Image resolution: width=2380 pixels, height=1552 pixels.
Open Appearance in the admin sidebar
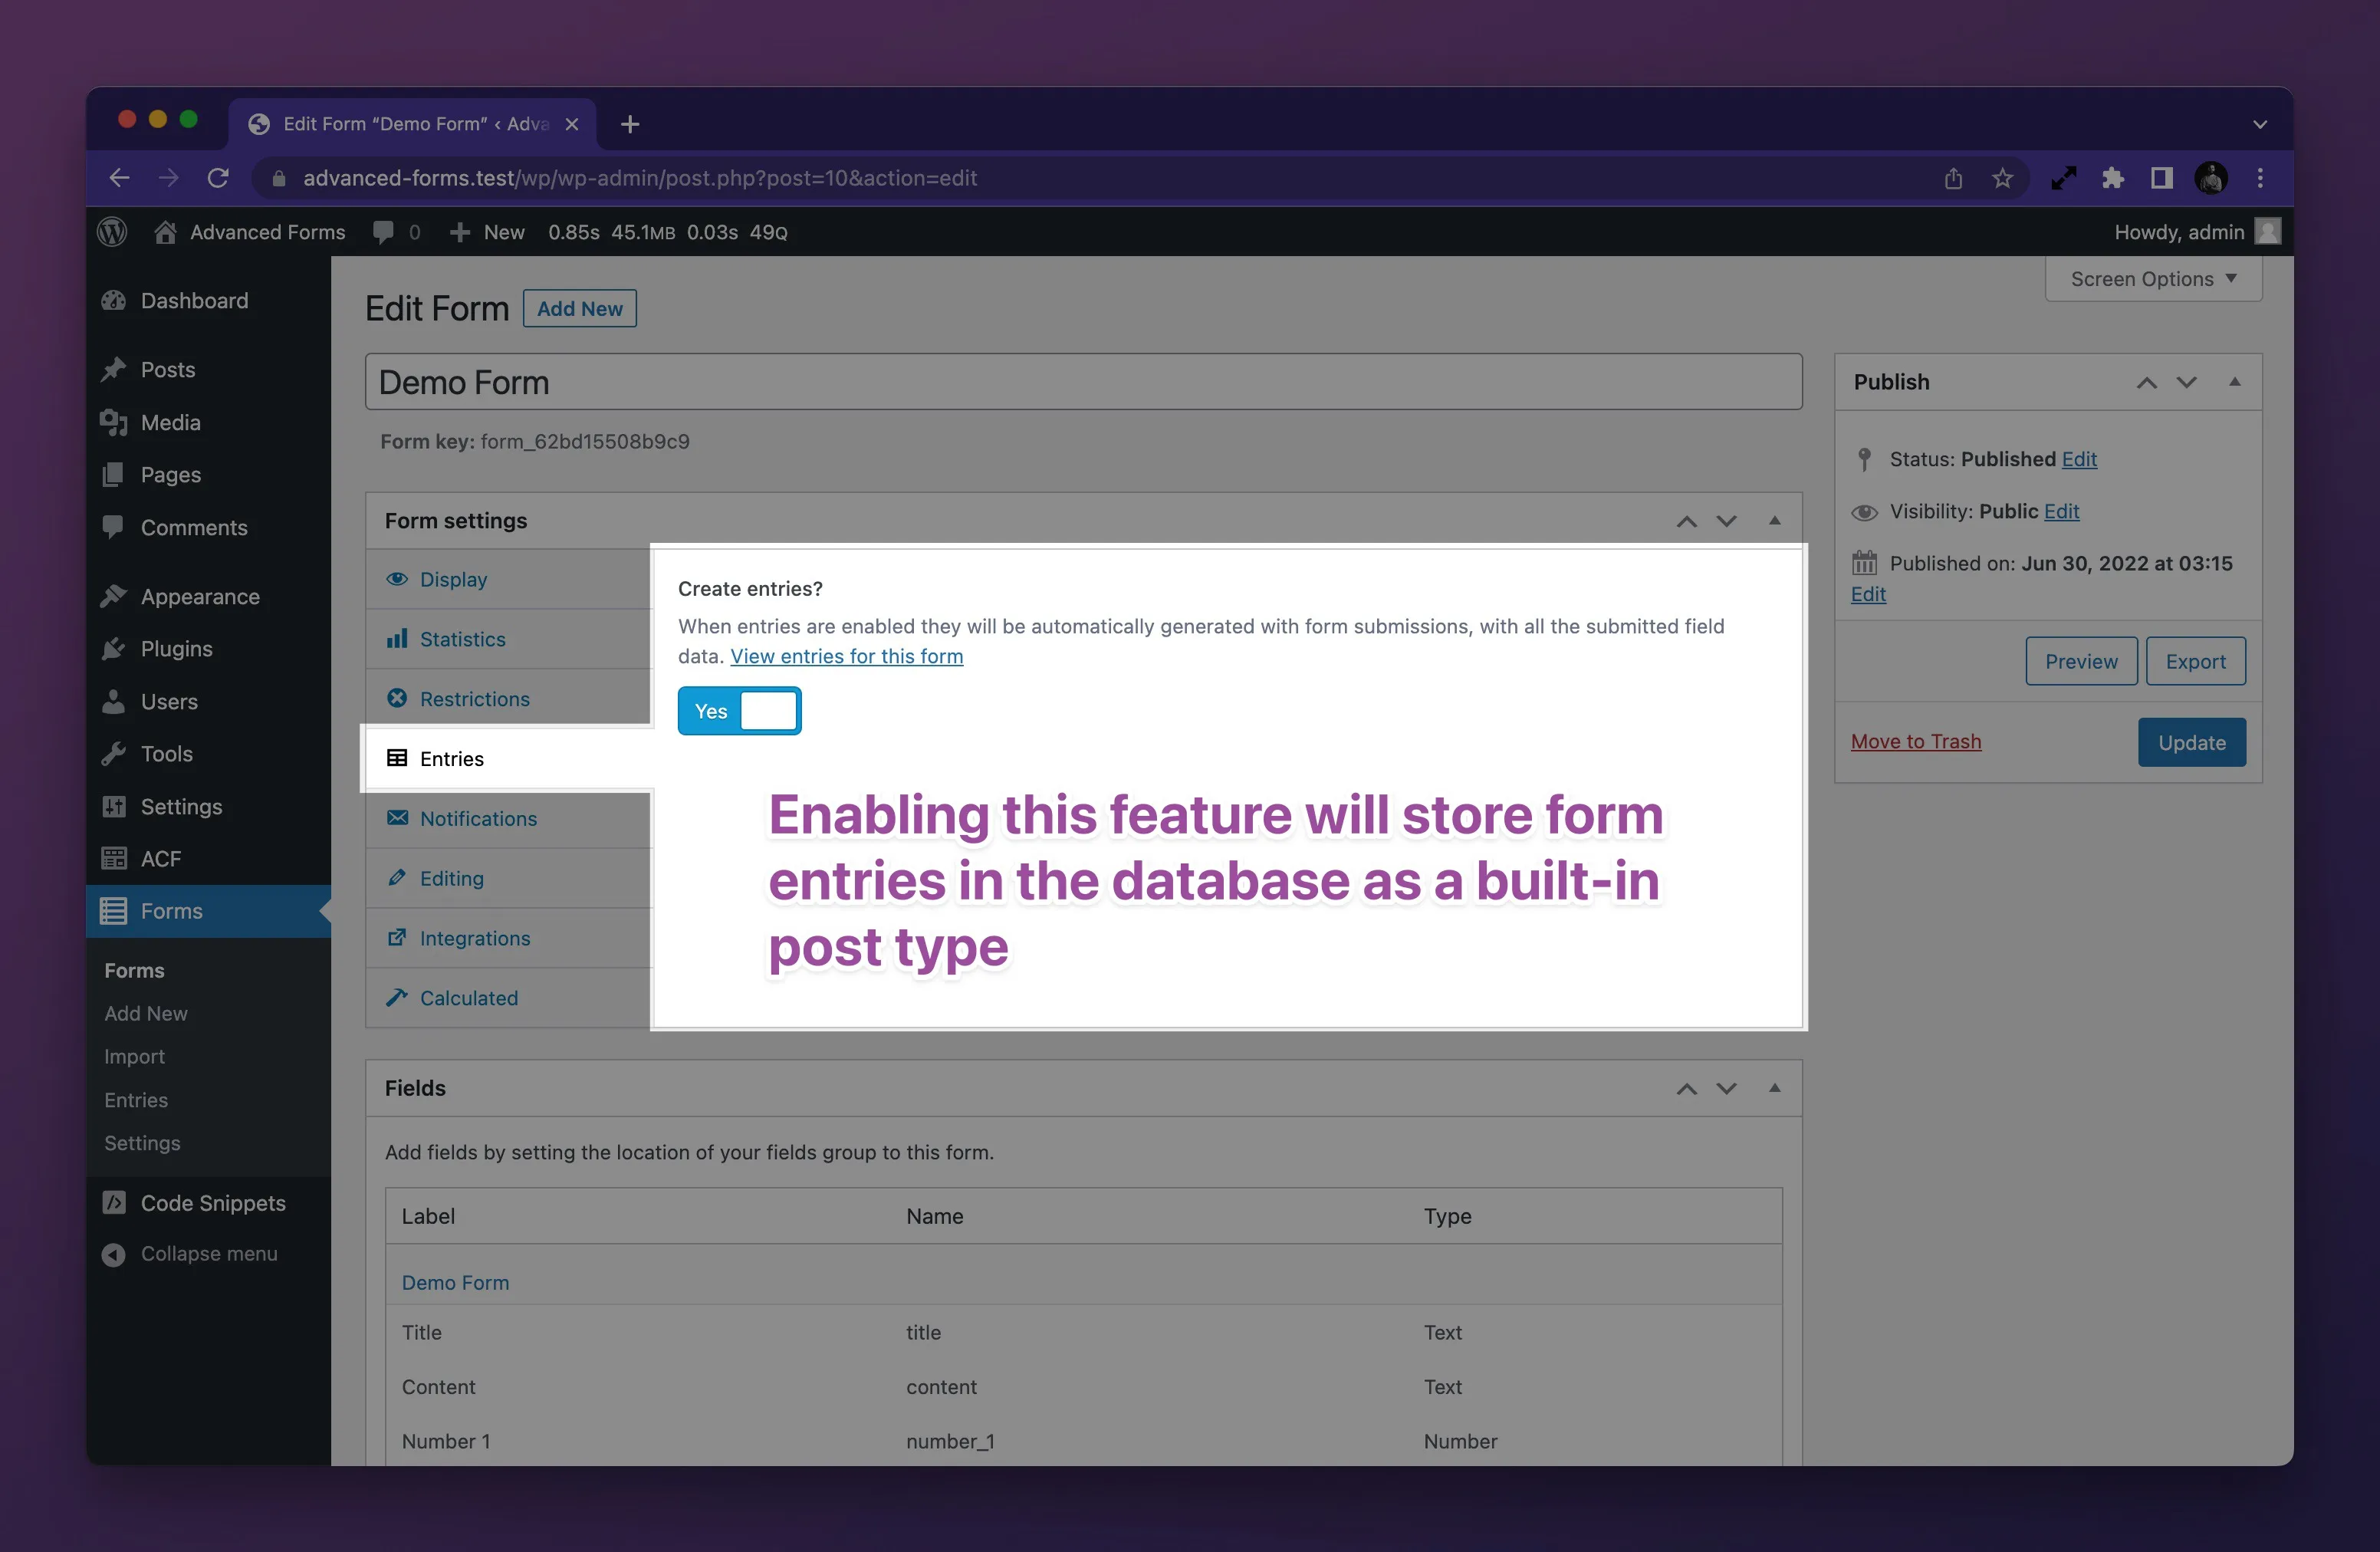point(208,597)
